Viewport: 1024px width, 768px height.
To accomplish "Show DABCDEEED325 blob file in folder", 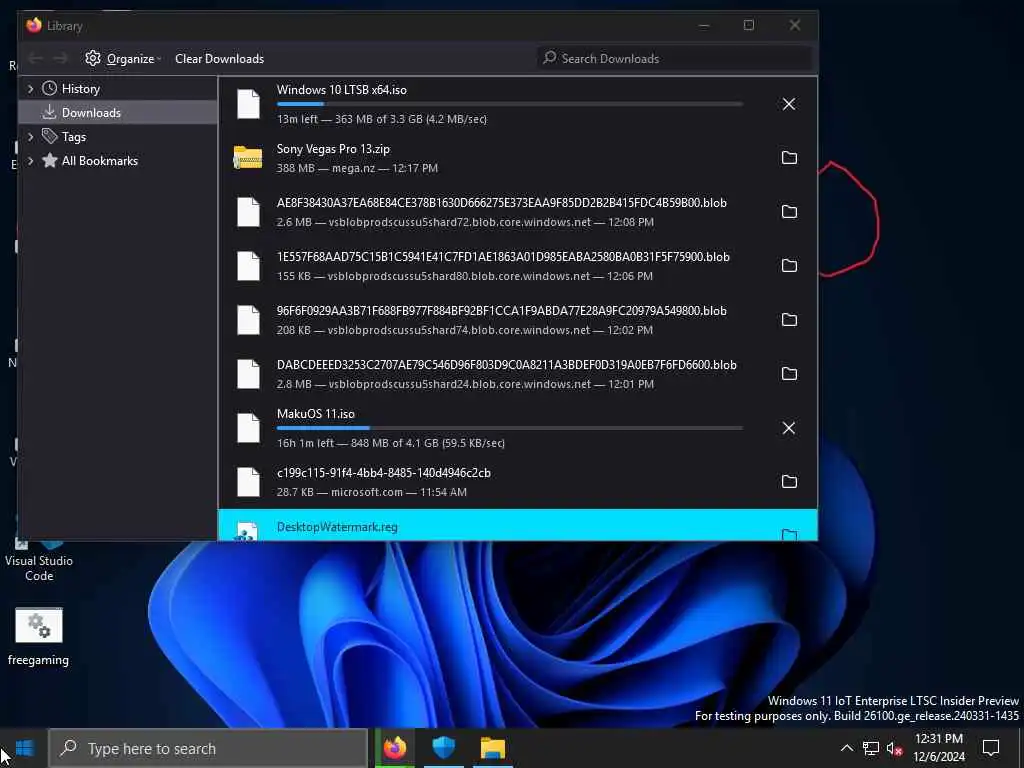I will [790, 374].
